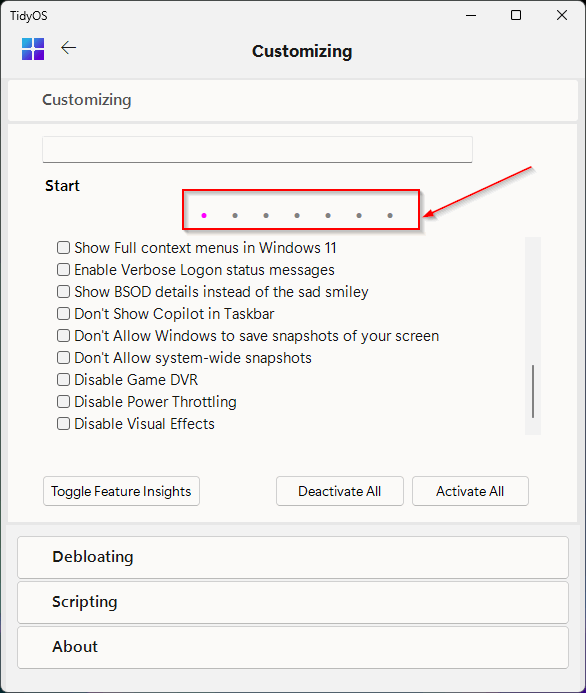Tick the Disable Game DVR checkbox
The height and width of the screenshot is (693, 586).
tap(64, 380)
